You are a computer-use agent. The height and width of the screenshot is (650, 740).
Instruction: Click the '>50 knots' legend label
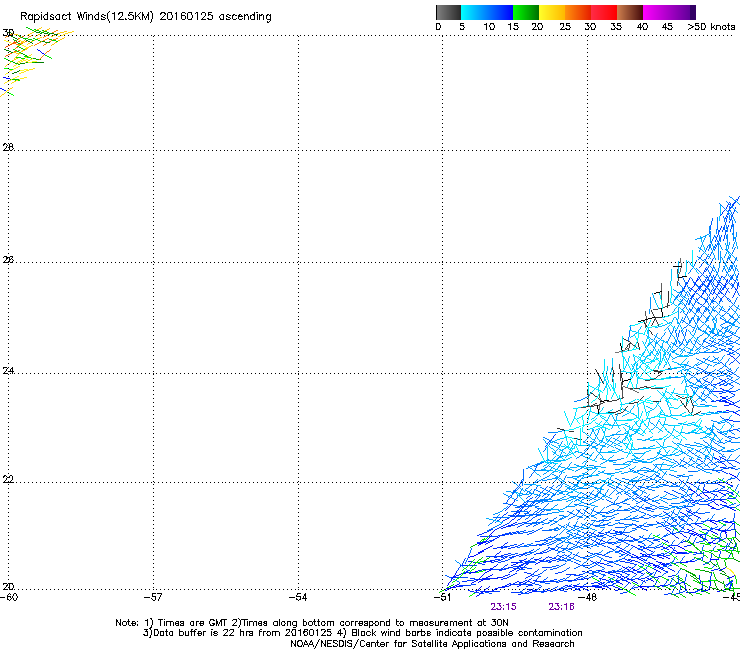pos(711,27)
